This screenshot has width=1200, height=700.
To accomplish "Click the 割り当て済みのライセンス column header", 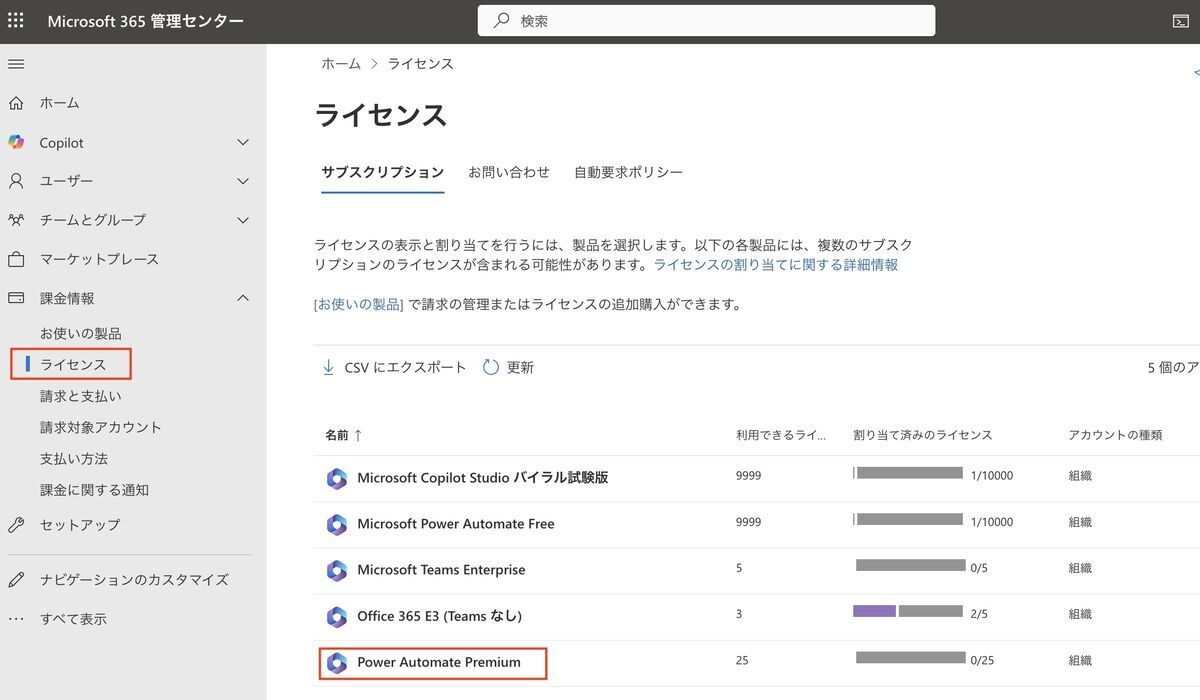I will (922, 435).
